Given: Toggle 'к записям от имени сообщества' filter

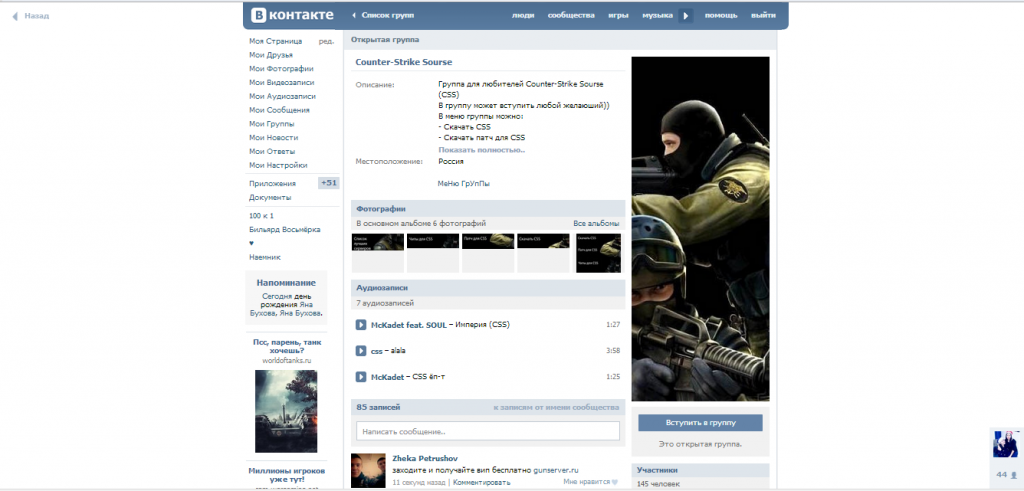Looking at the screenshot, I should [x=556, y=408].
